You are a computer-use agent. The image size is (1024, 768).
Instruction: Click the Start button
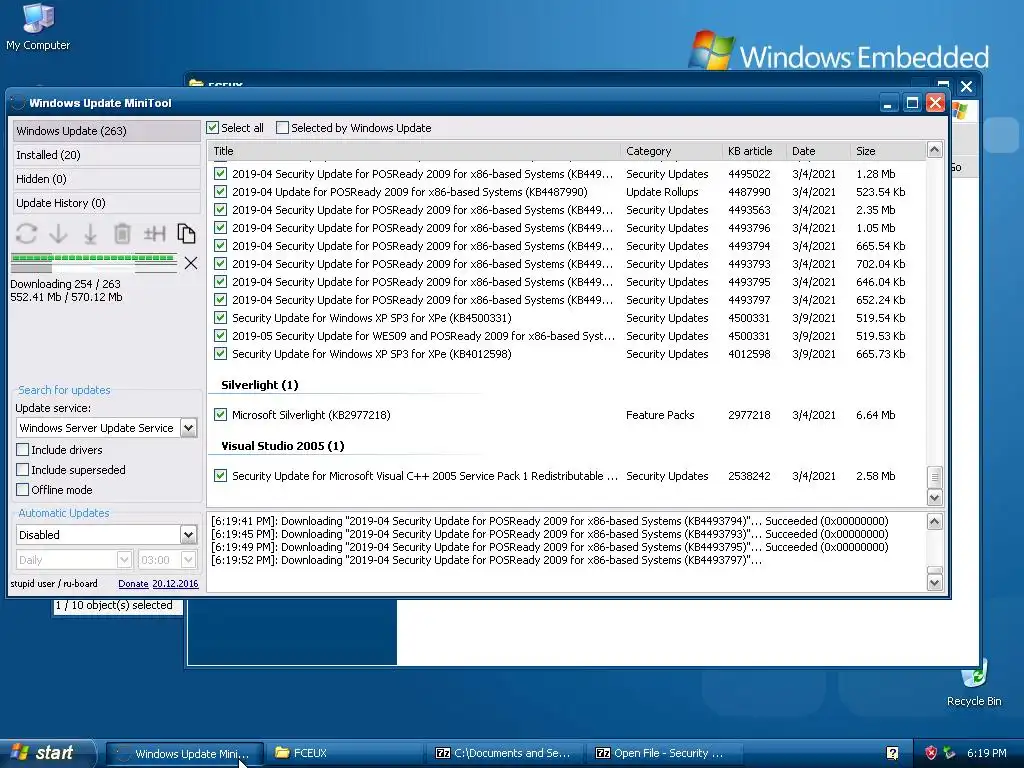point(47,753)
